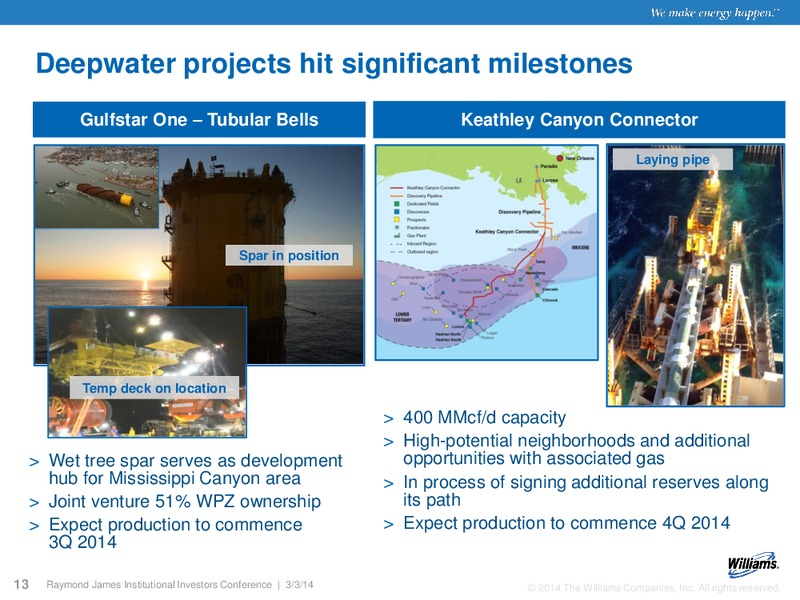Click the 'Larose' label on the map

(550, 180)
